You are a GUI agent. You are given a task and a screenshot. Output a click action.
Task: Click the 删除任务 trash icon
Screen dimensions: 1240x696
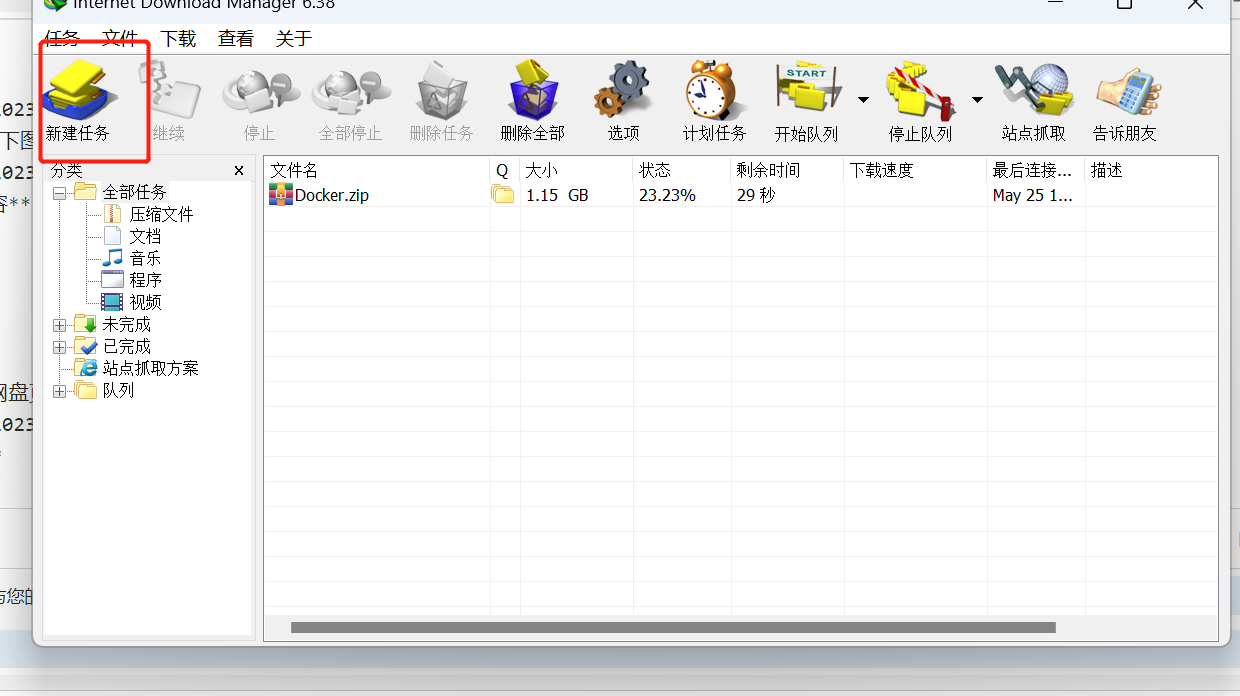pyautogui.click(x=441, y=91)
